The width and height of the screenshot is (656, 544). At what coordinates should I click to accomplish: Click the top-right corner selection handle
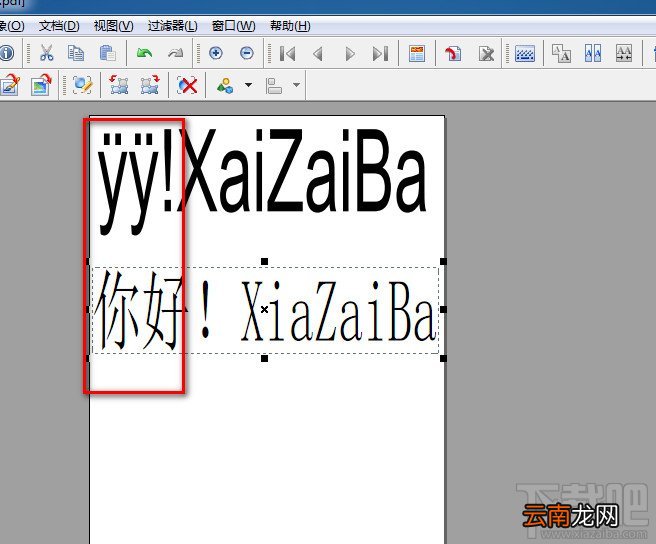tap(443, 262)
